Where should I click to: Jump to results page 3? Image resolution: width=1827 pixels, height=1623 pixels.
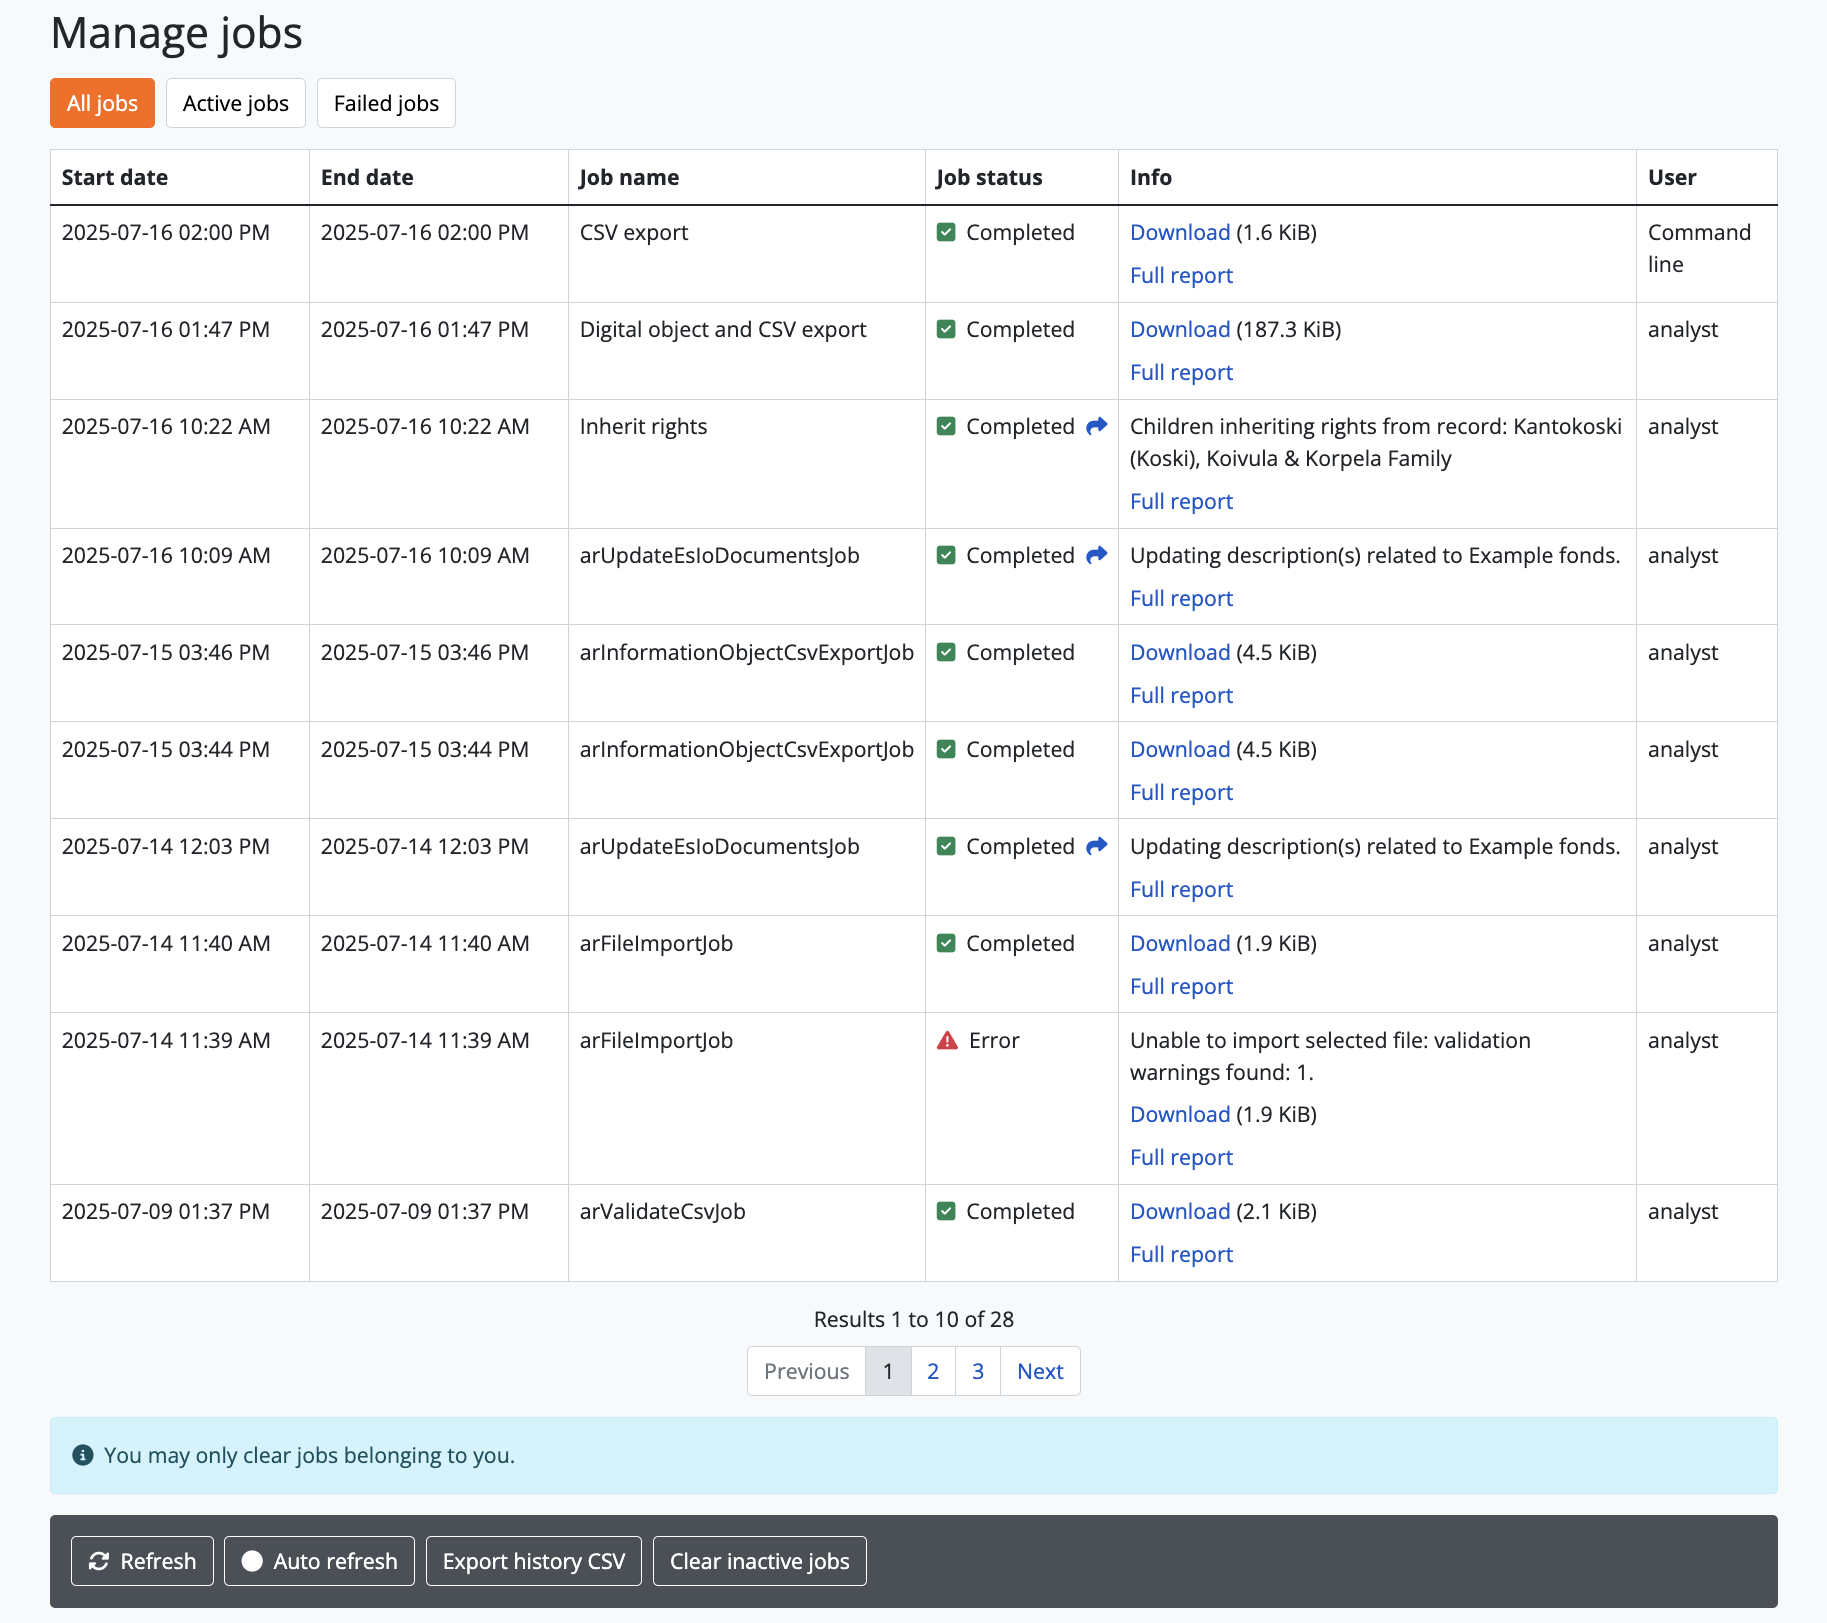click(978, 1372)
